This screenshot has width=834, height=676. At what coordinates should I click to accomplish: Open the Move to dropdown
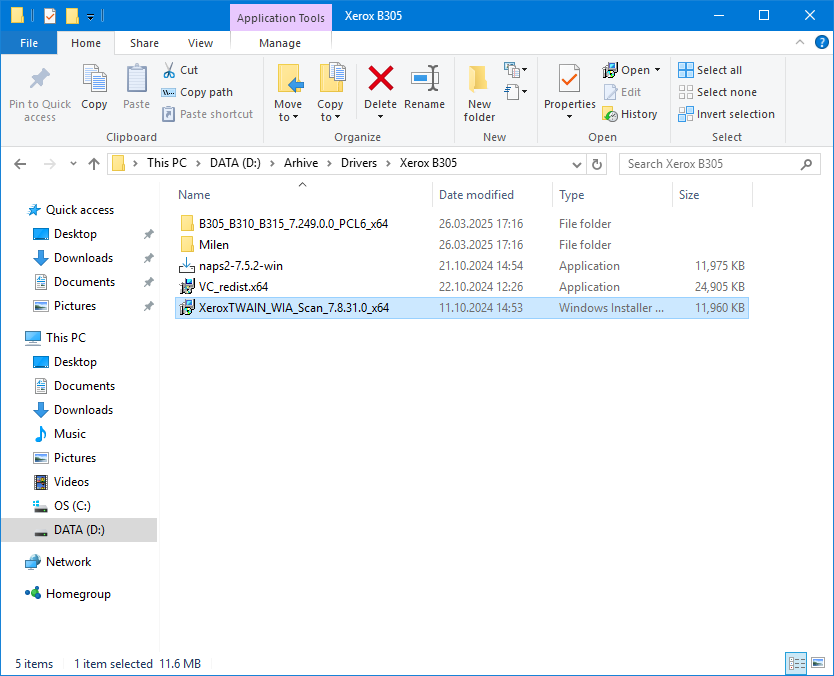(288, 94)
